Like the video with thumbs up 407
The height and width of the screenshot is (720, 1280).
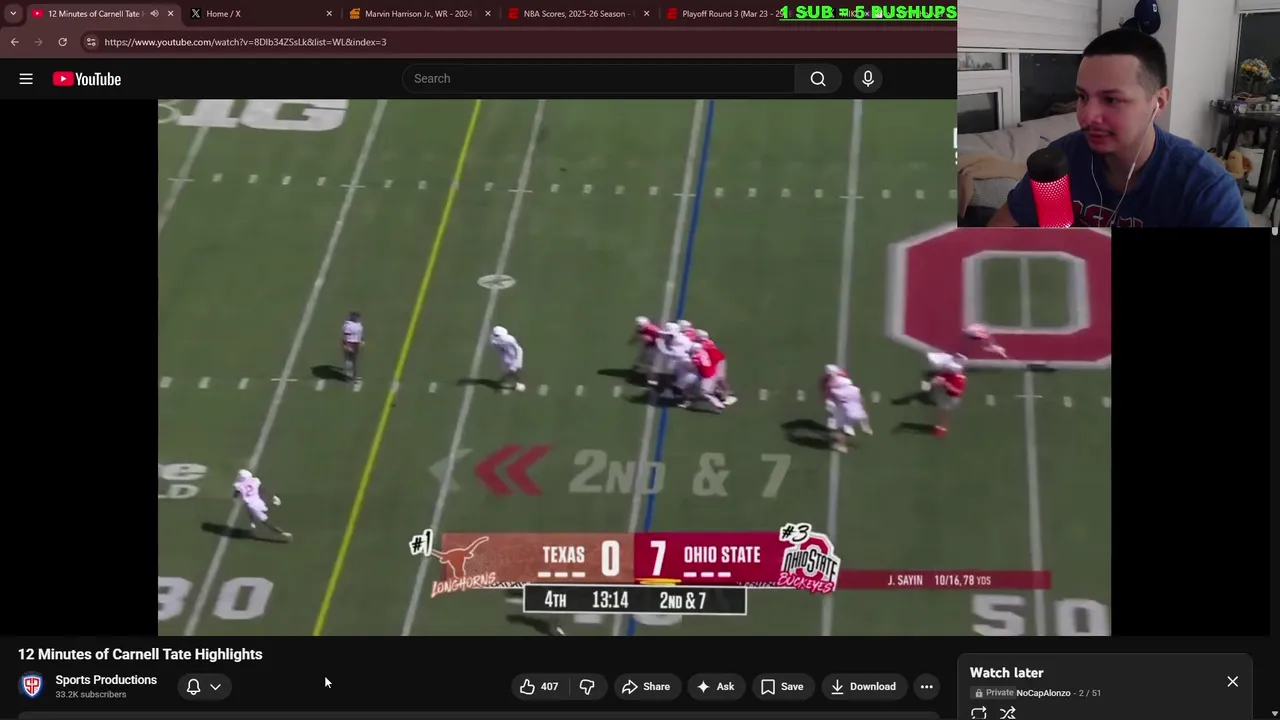pos(538,687)
